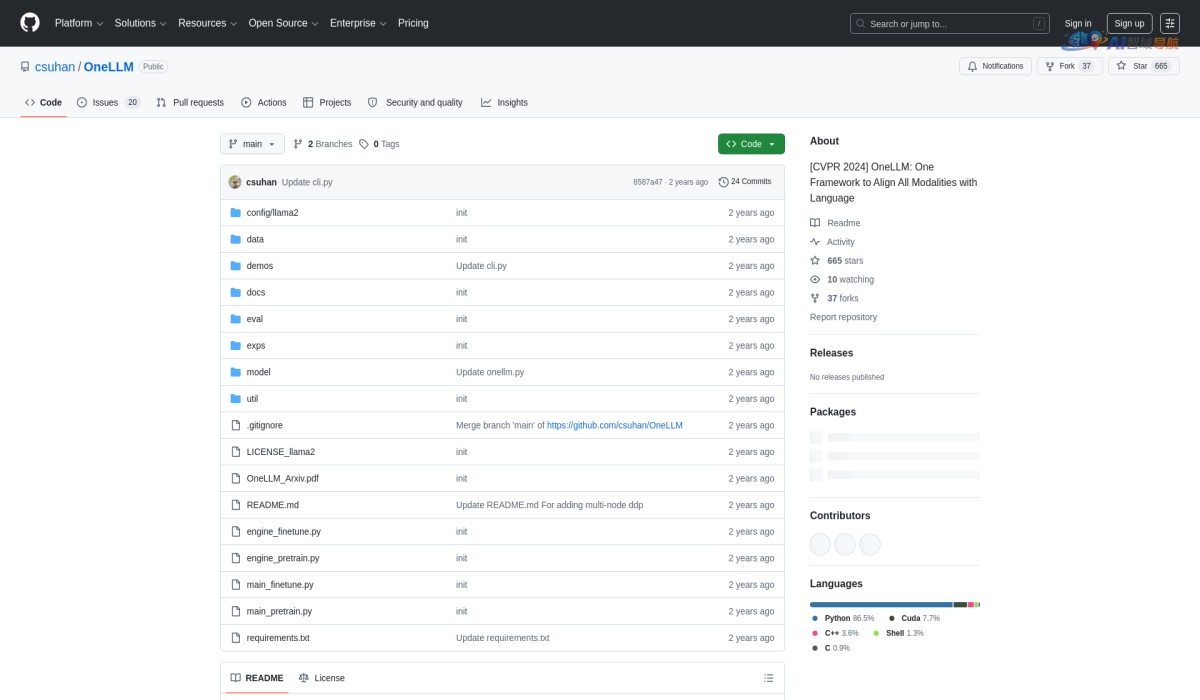This screenshot has height=700, width=1200.
Task: Click the Python segment of languages bar
Action: [880, 604]
